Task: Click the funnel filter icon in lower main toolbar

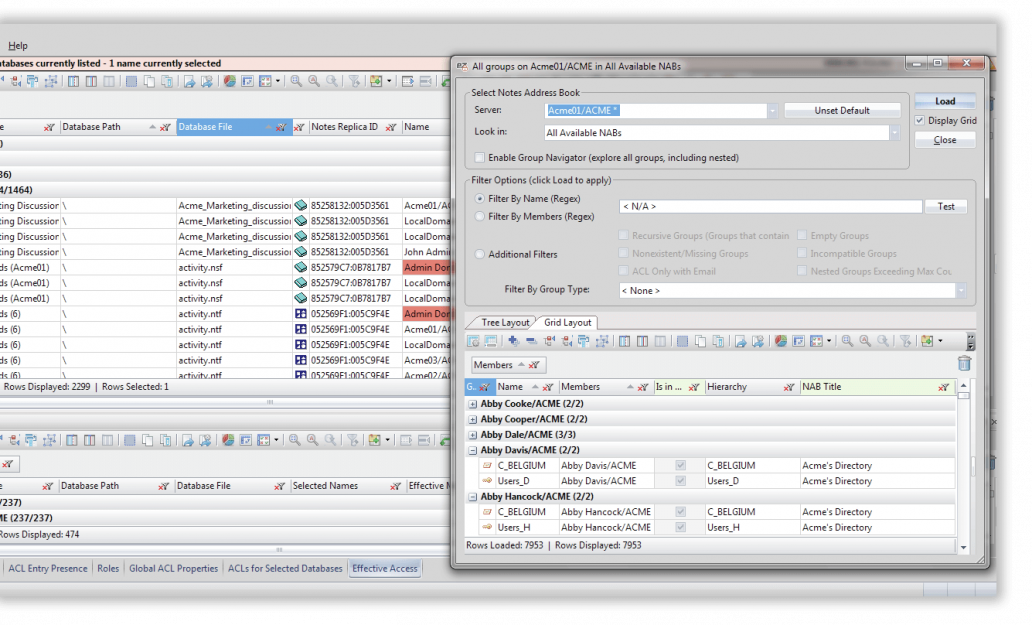Action: pyautogui.click(x=353, y=439)
